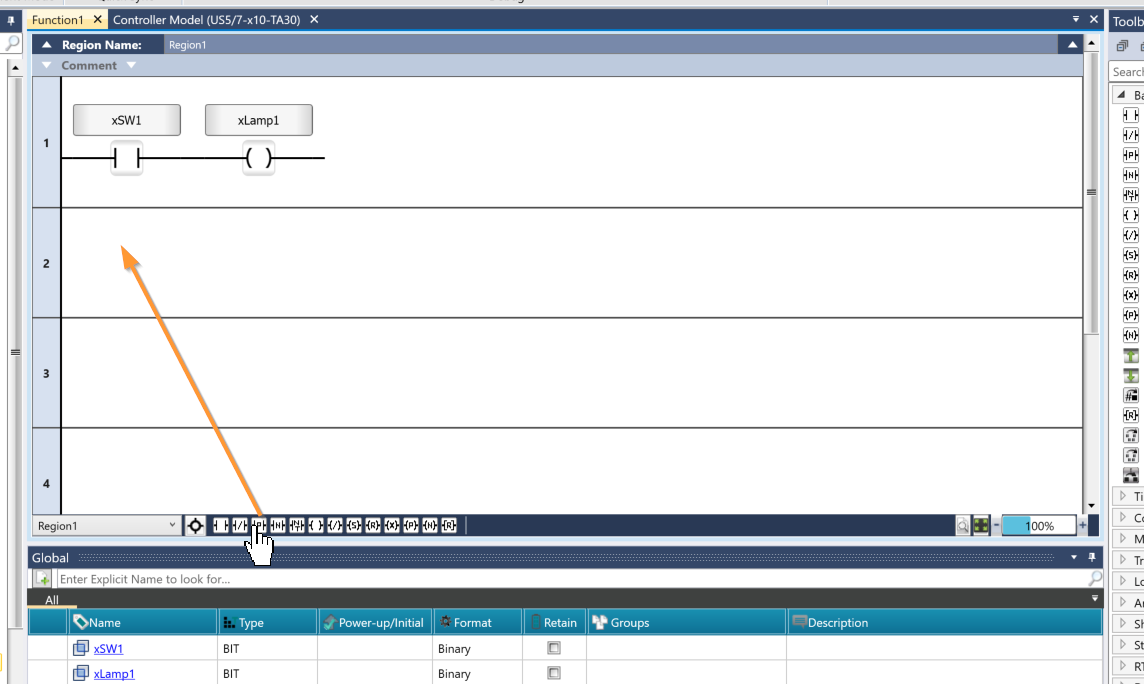Click the magnifier zoom icon near 100%

(x=962, y=526)
